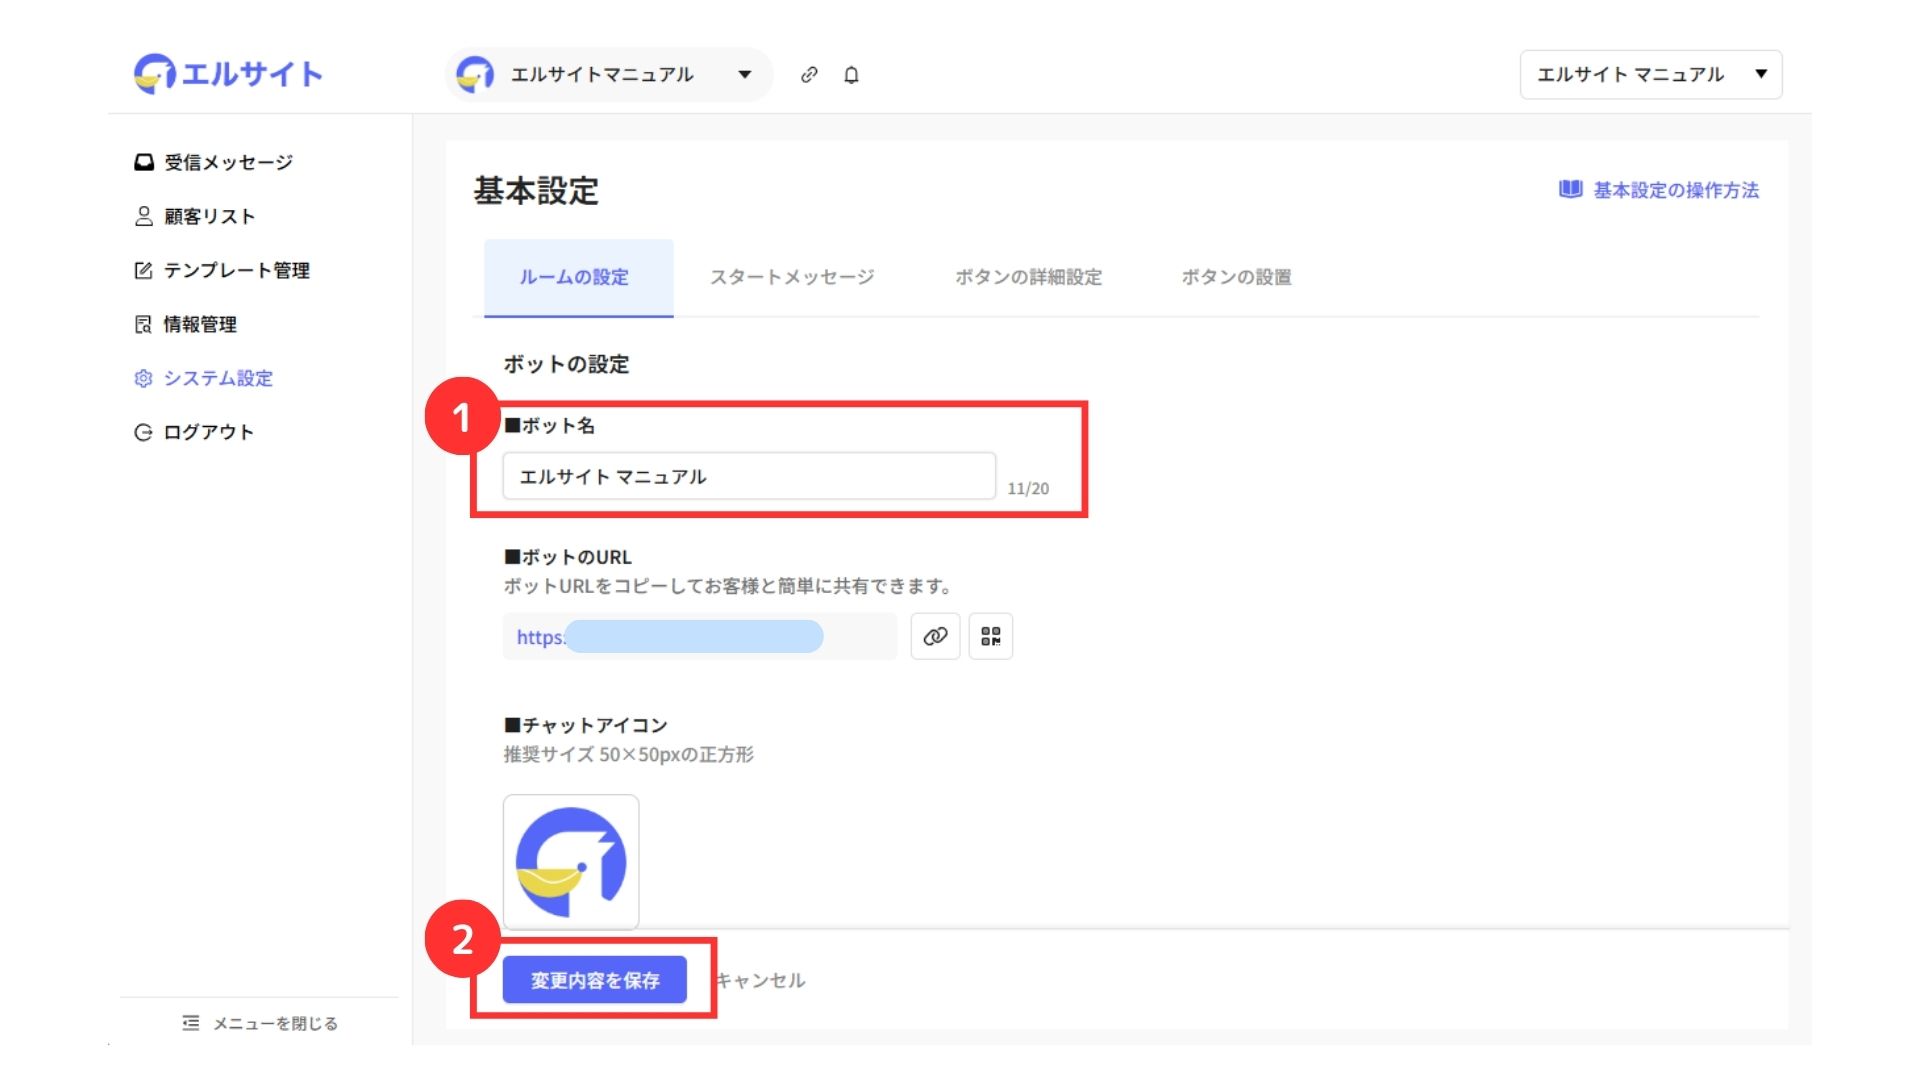Show QR code for bot URL

[x=991, y=636]
